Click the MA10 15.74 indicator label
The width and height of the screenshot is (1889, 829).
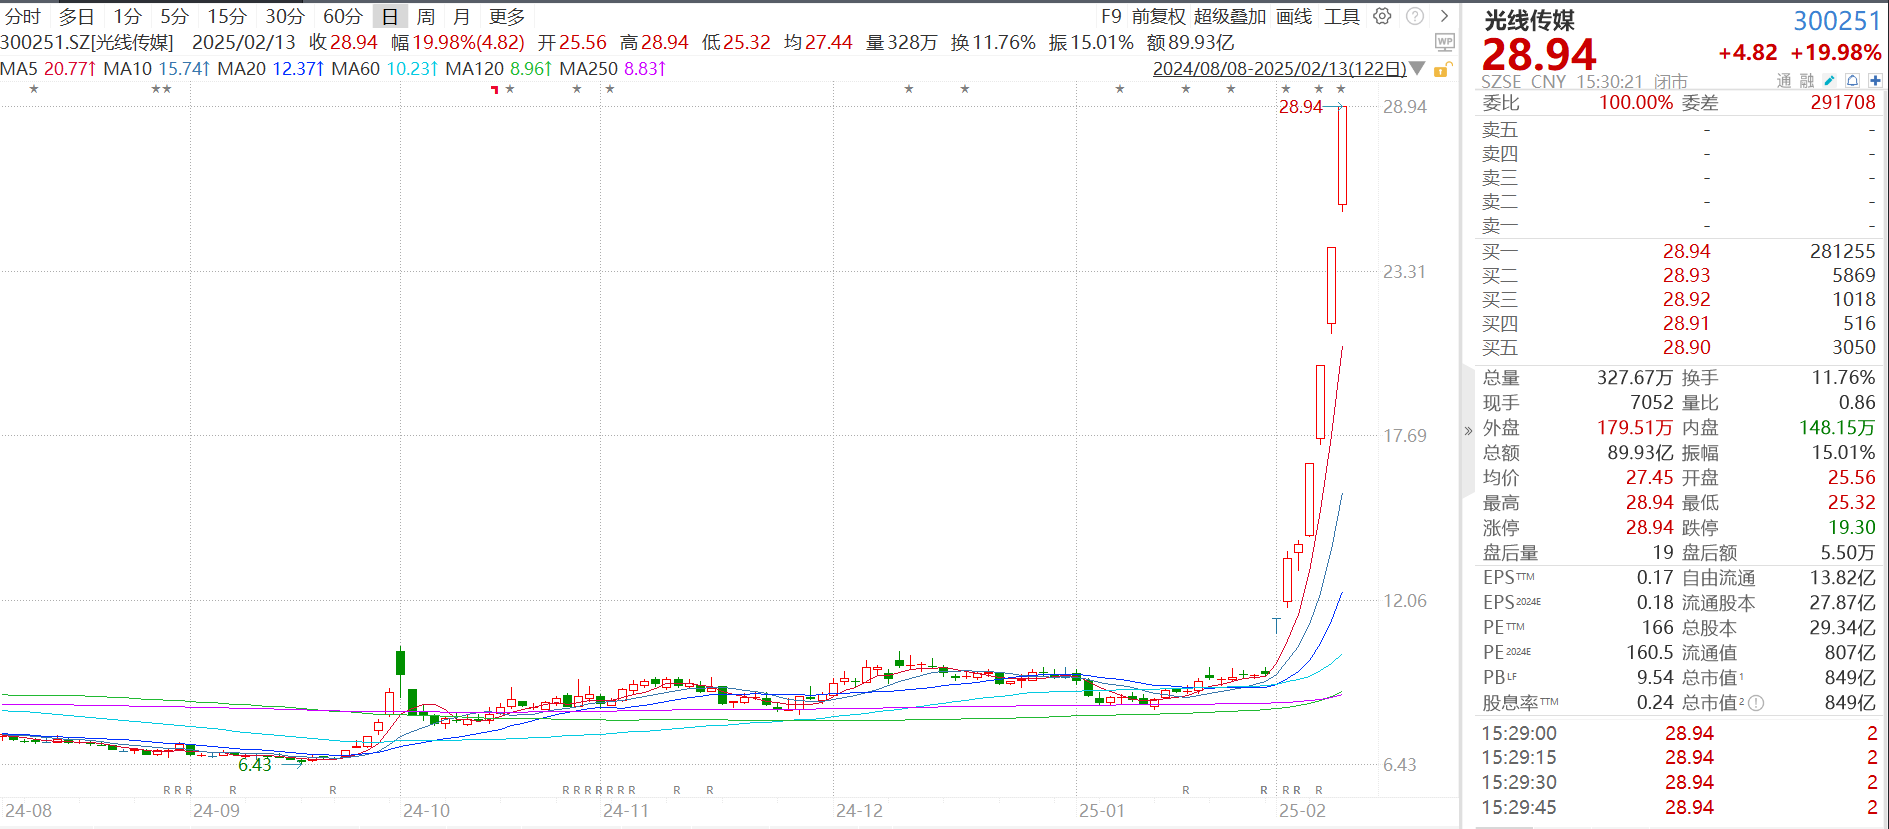point(157,69)
